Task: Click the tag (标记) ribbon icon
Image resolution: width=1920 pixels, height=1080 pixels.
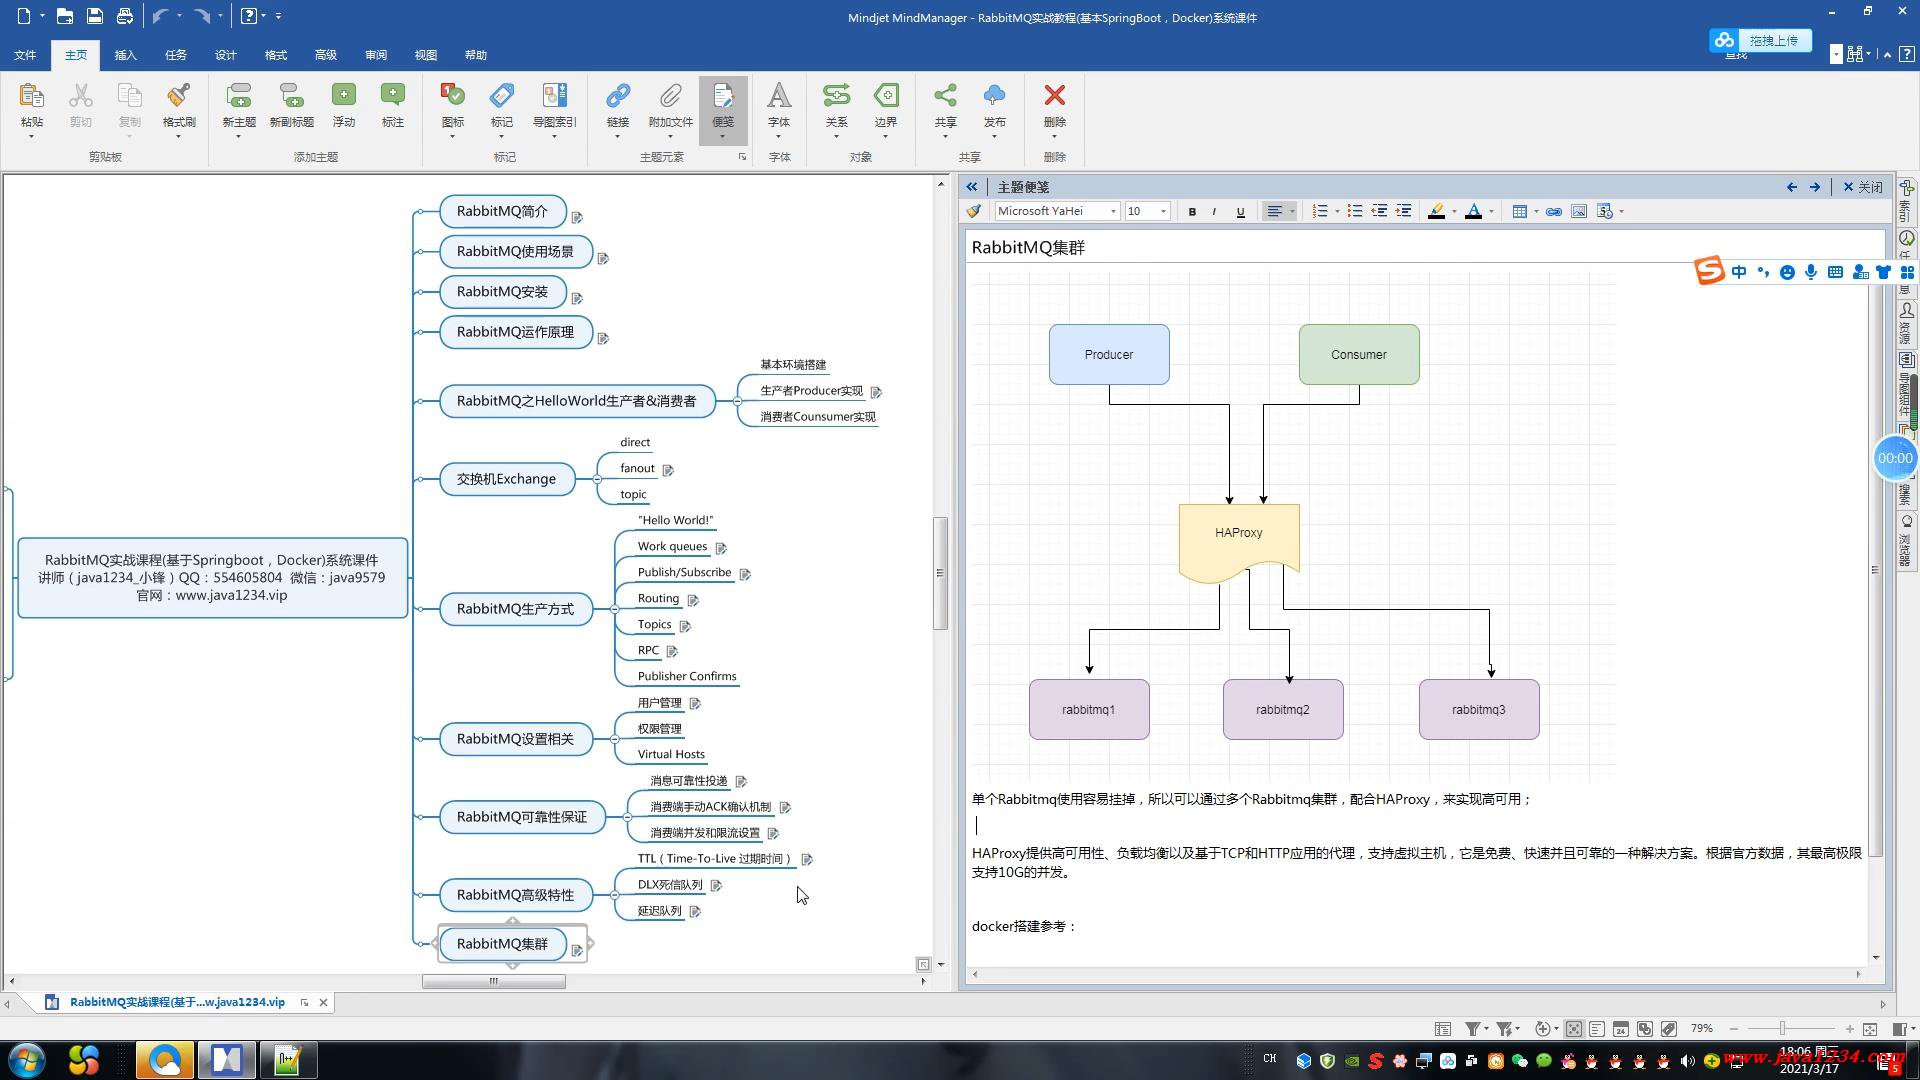Action: coord(502,96)
